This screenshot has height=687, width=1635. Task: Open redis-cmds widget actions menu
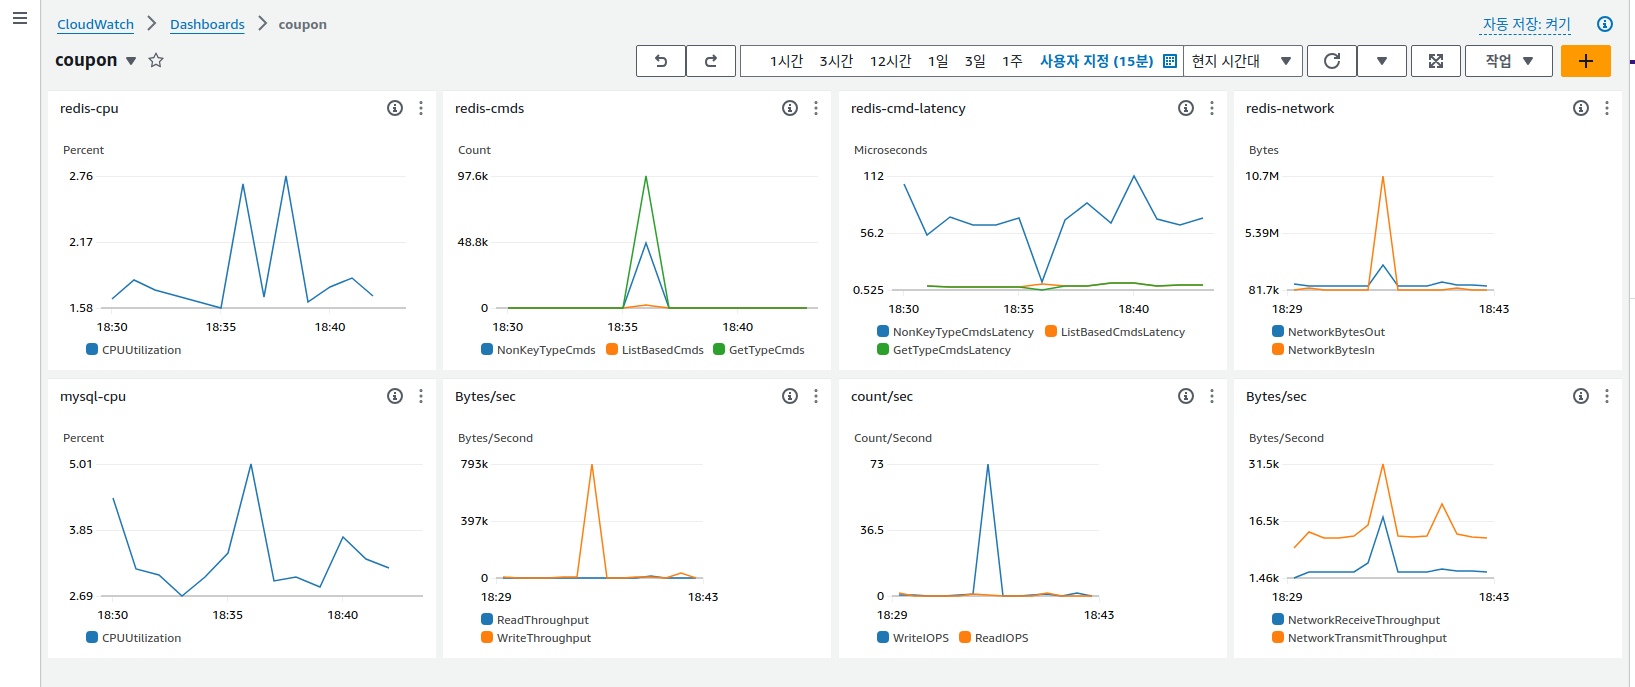(x=816, y=108)
